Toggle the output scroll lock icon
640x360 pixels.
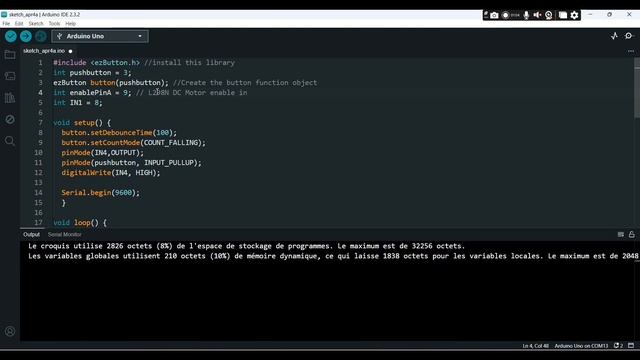(x=631, y=234)
